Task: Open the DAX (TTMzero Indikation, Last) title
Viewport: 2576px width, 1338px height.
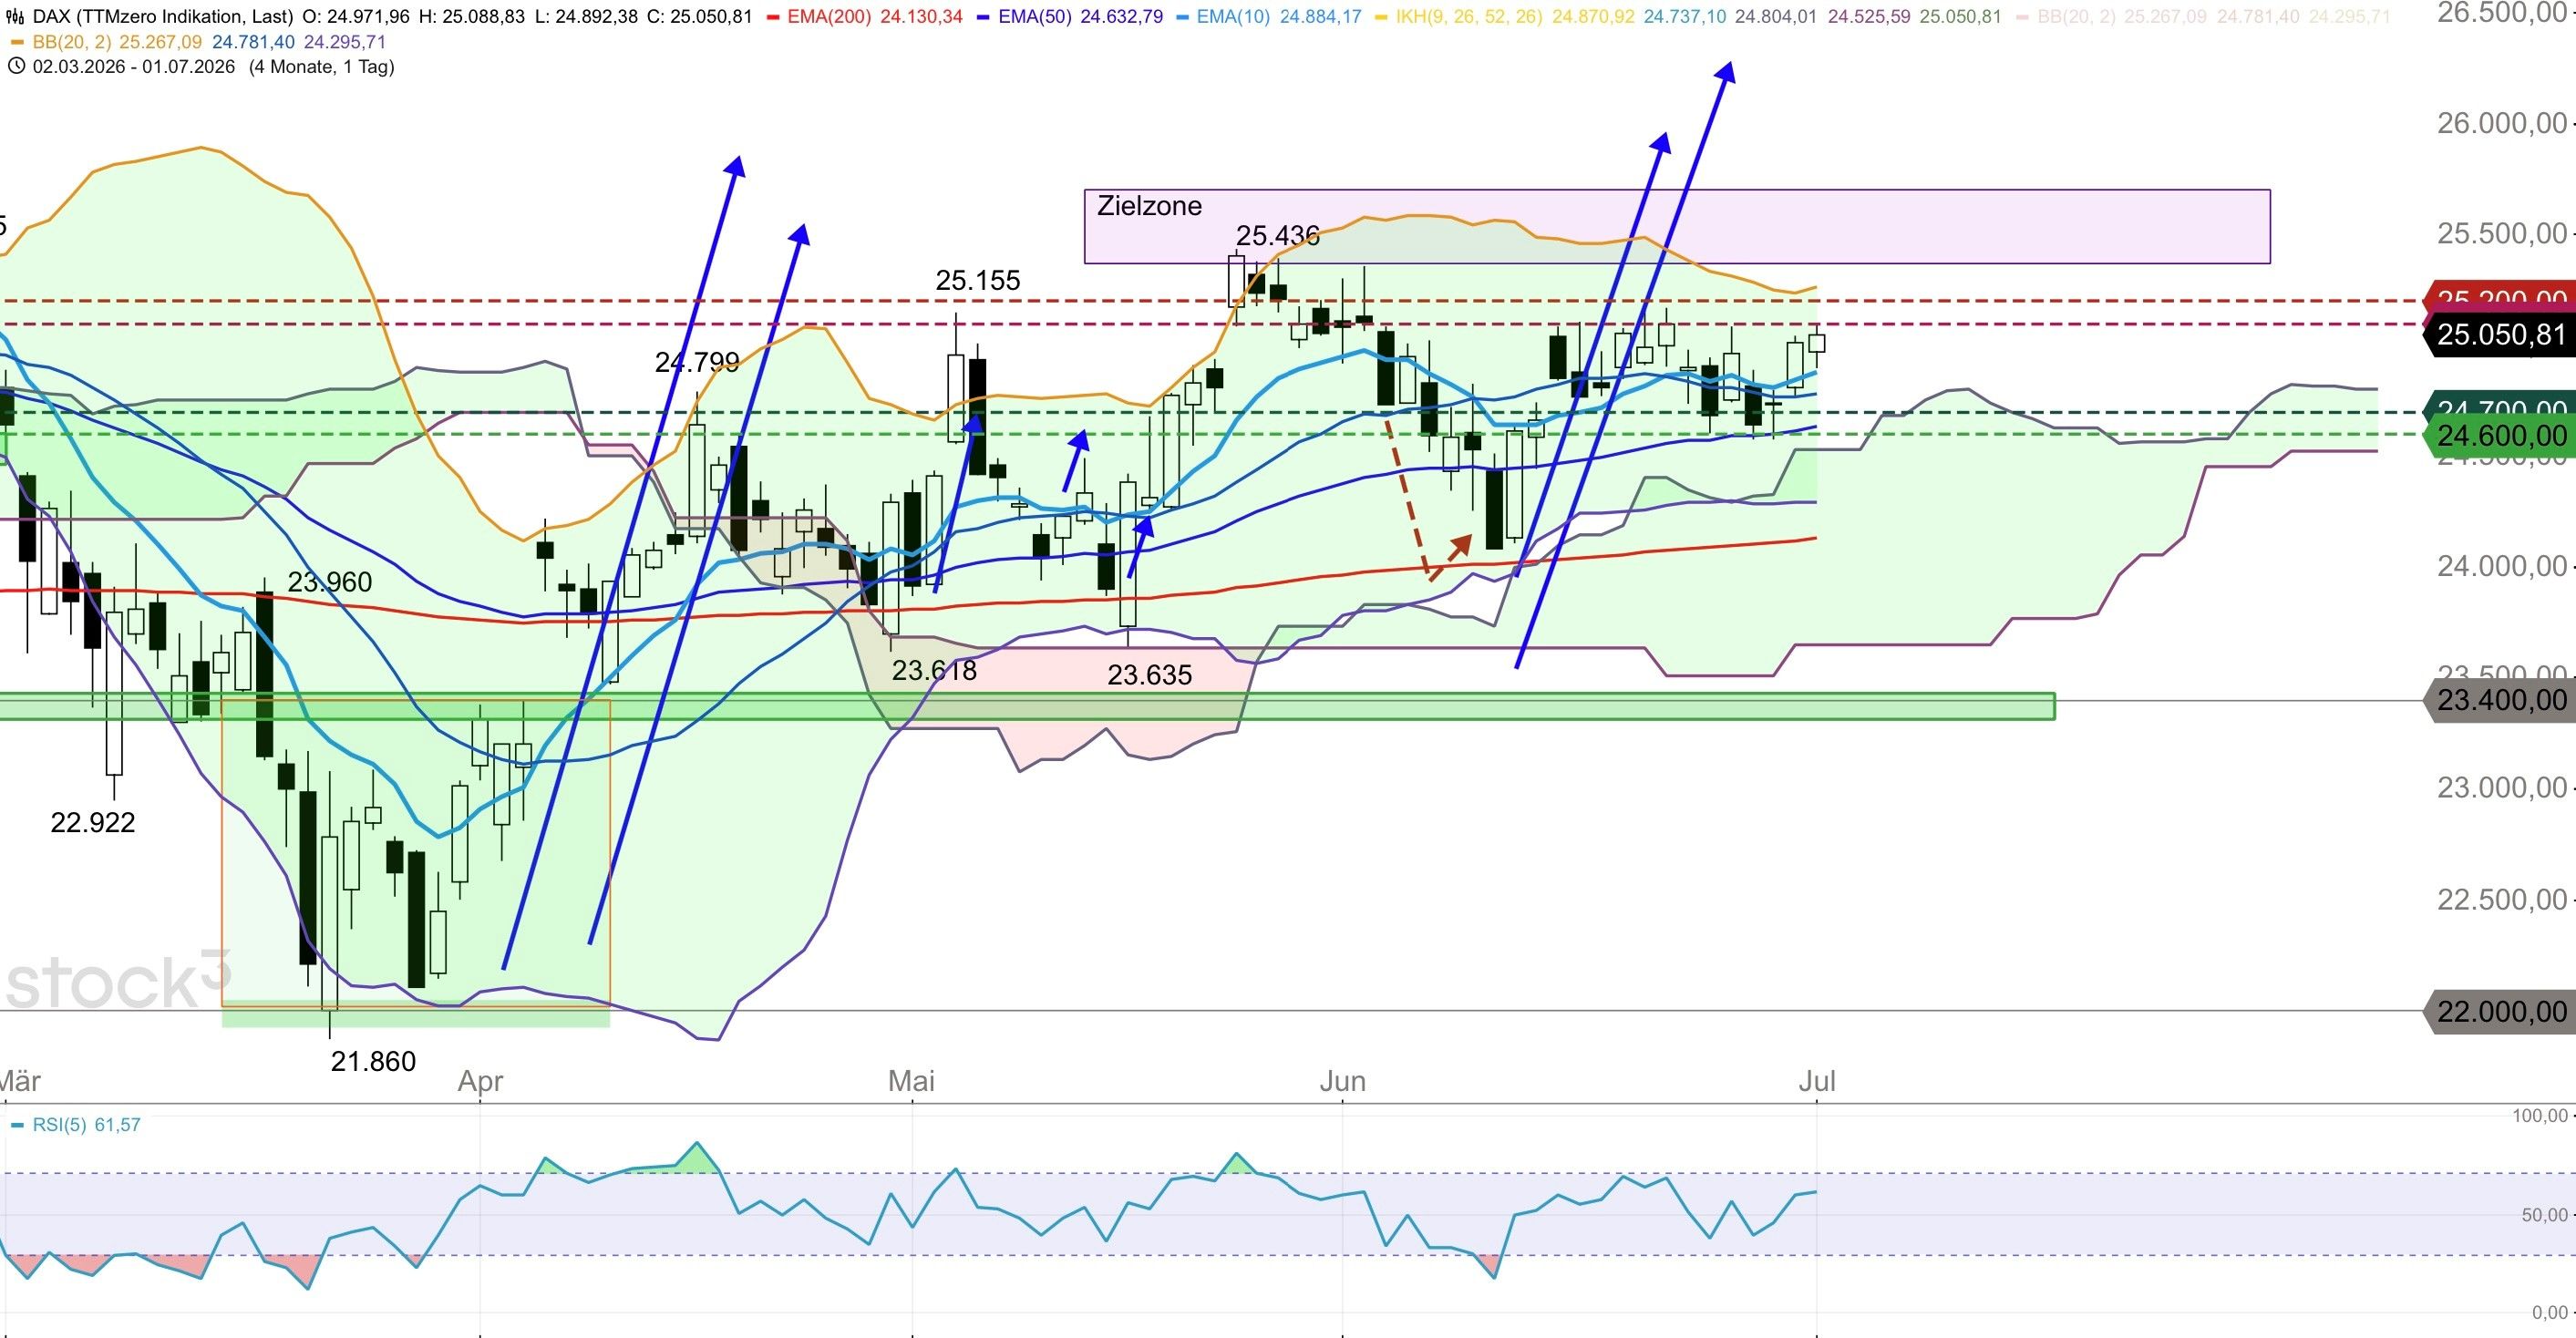Action: pos(163,16)
